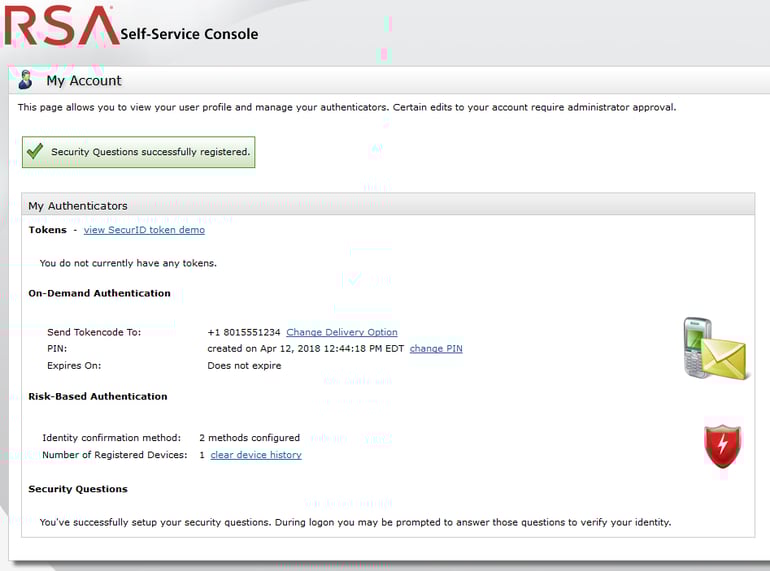Click the PIN creation date text

[x=305, y=349]
